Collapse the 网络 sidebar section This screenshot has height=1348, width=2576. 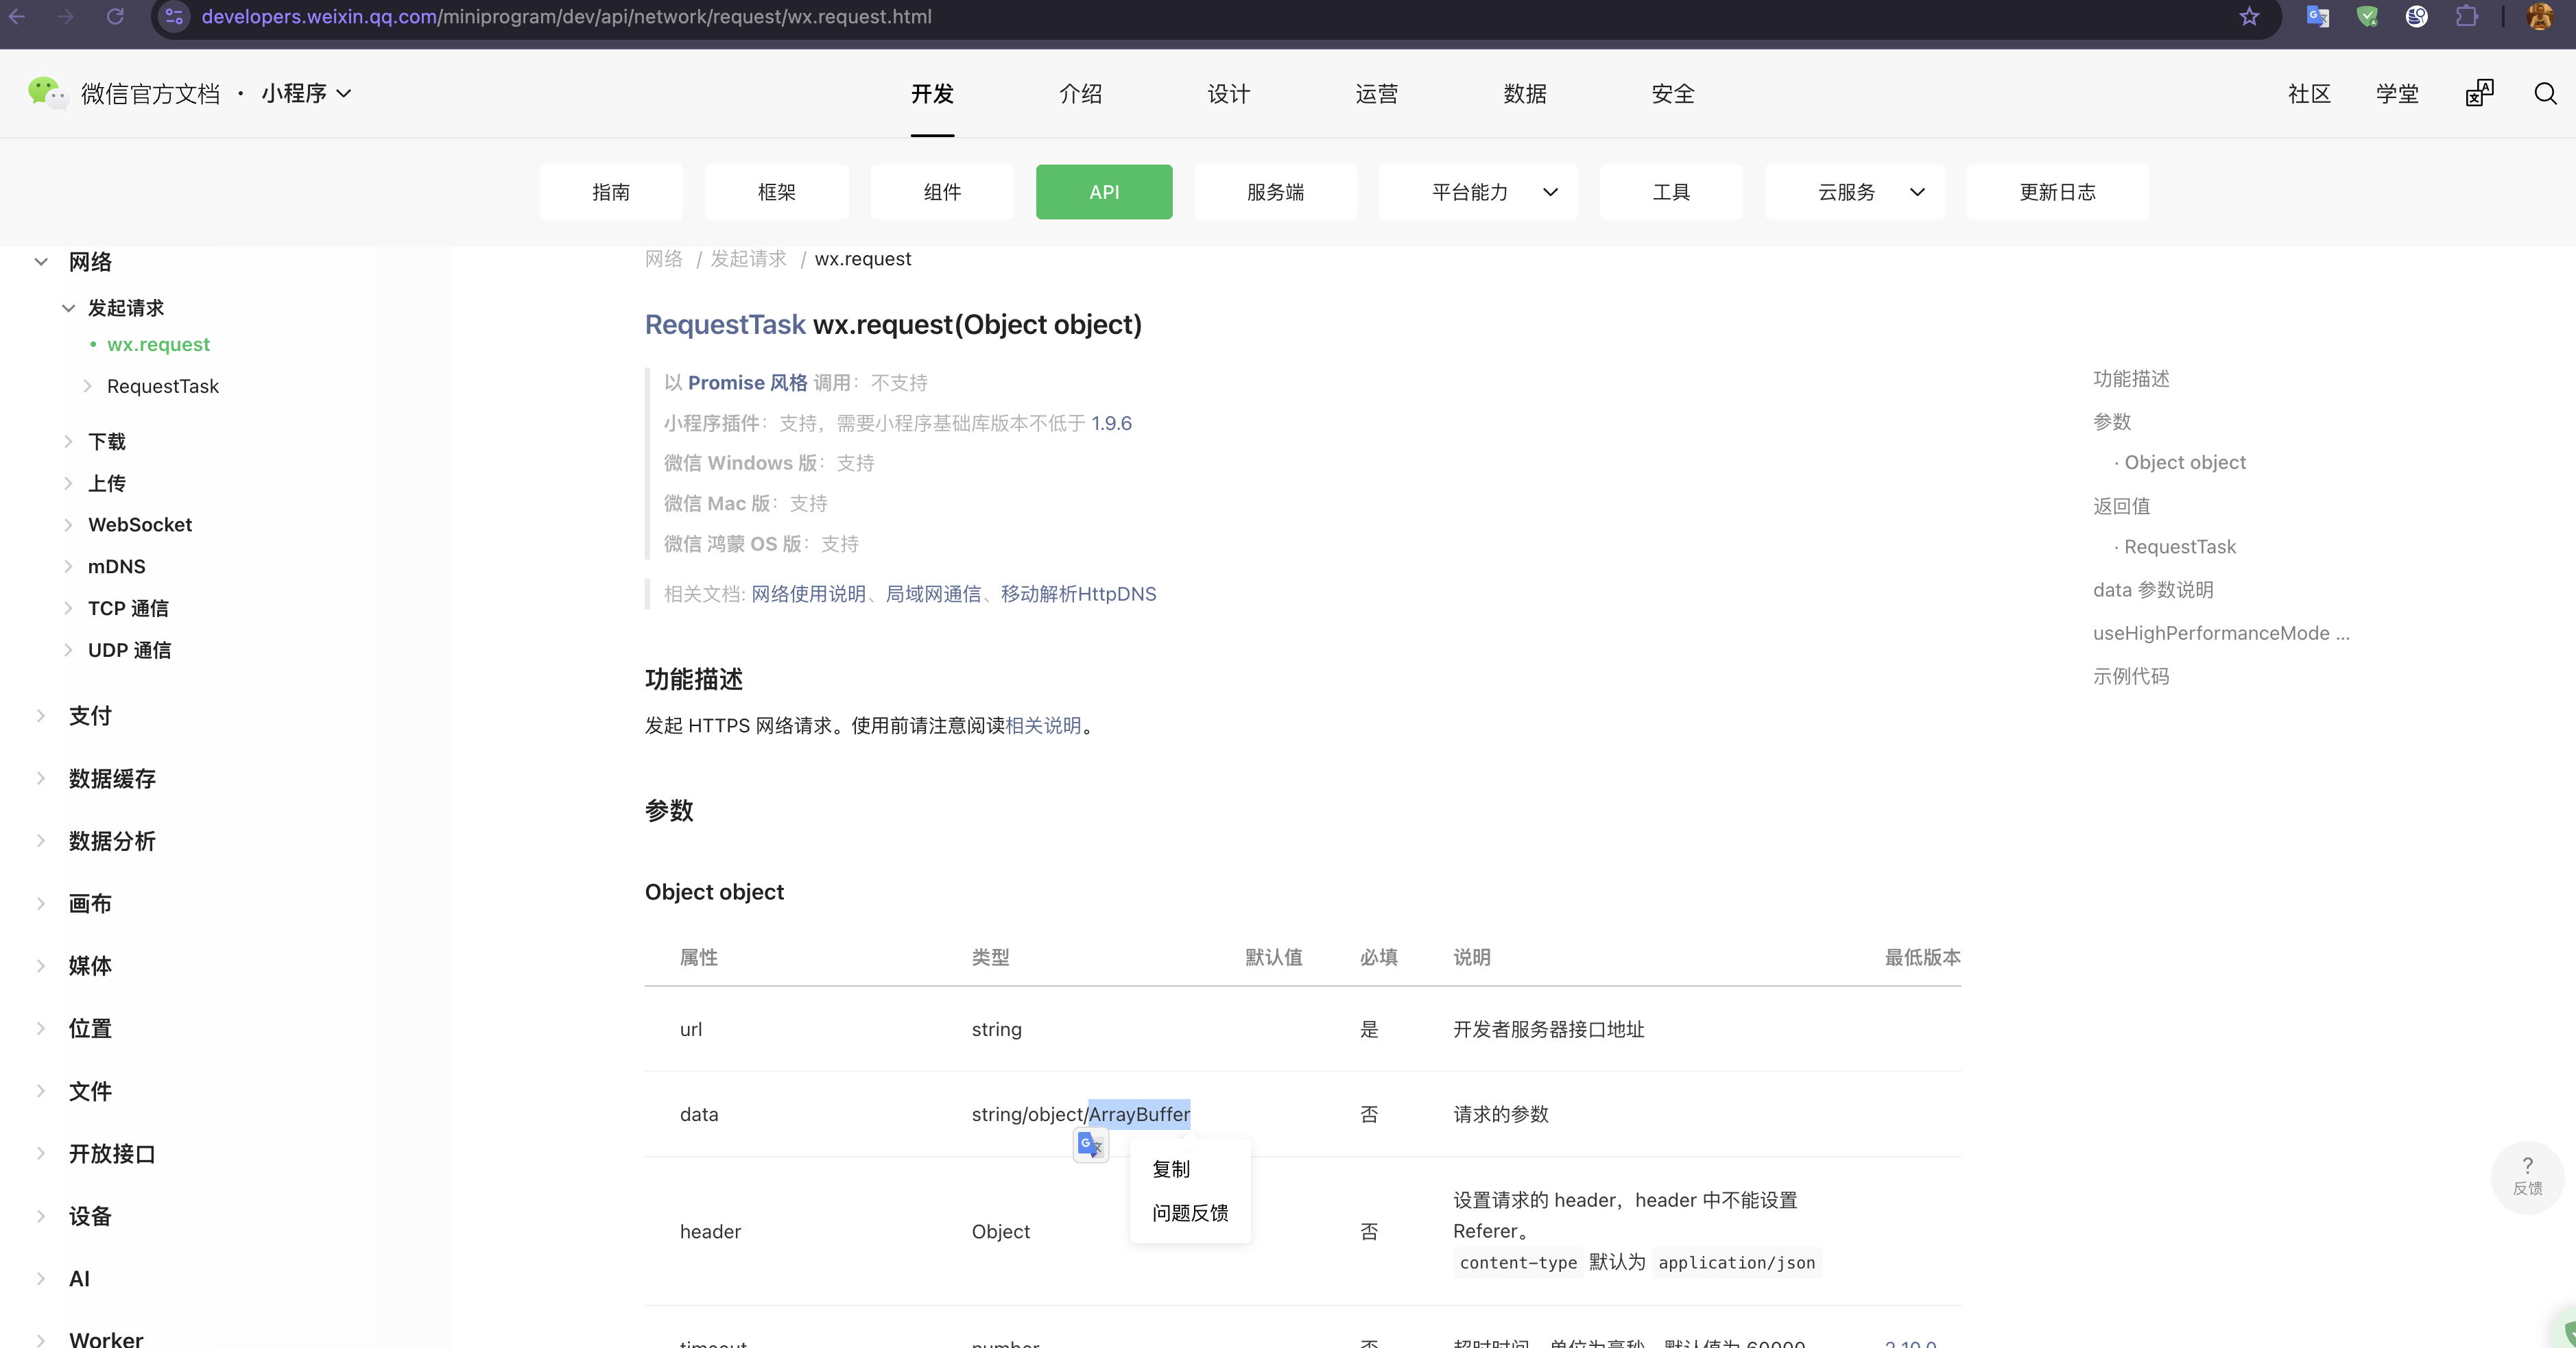click(x=41, y=262)
